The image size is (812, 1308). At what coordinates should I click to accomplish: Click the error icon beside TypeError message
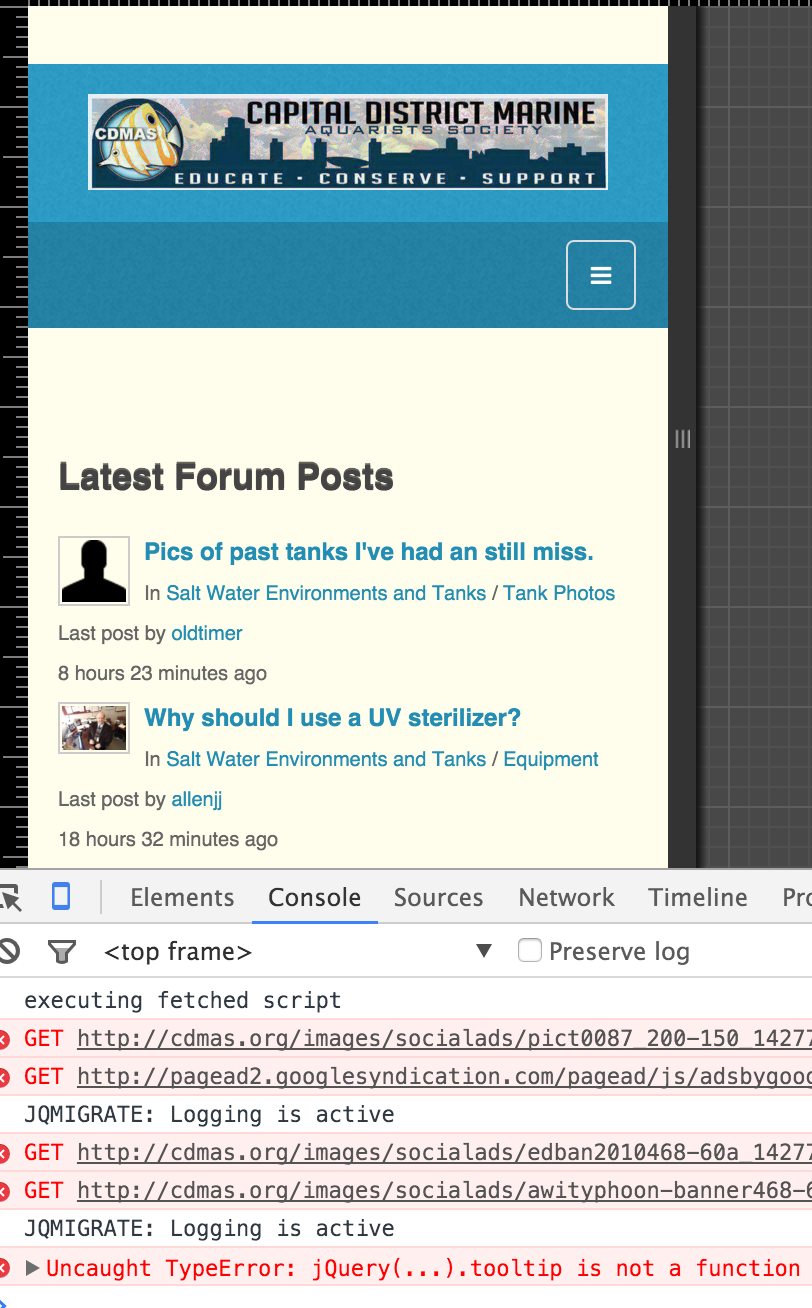coord(4,1268)
